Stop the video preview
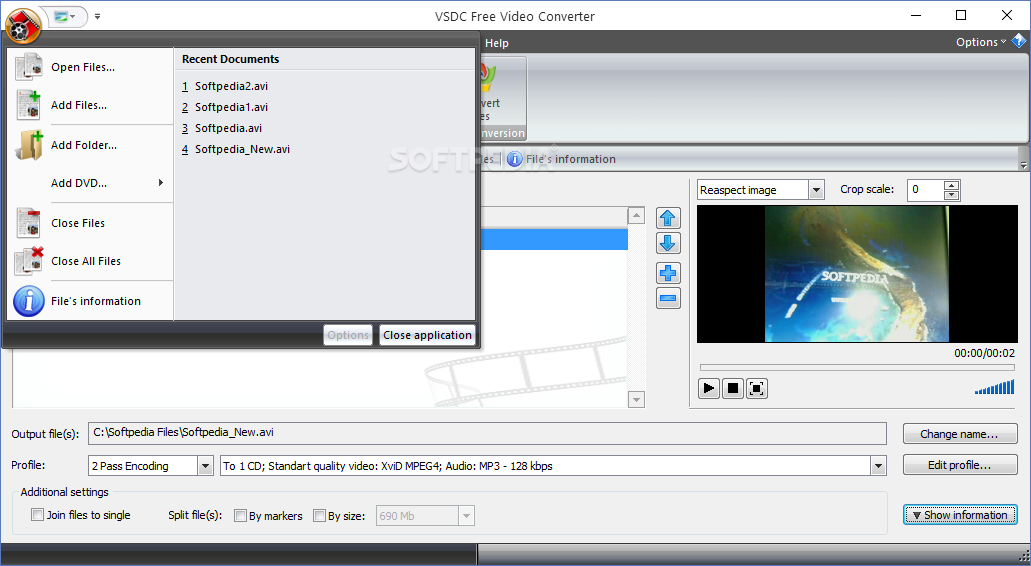 732,389
